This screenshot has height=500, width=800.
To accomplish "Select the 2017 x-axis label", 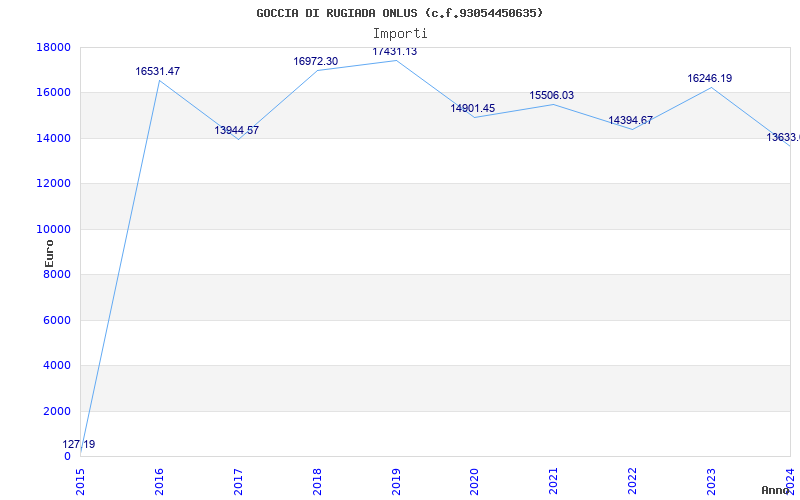I will (x=238, y=481).
